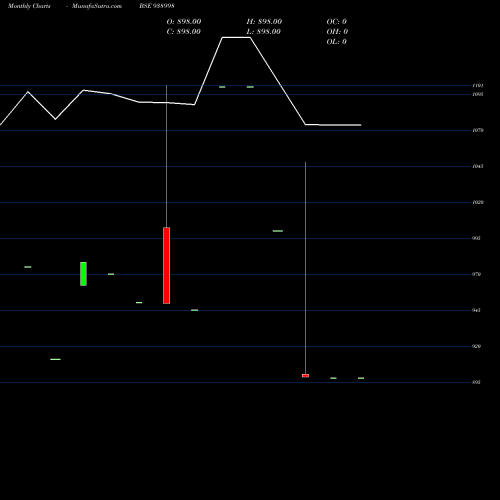The height and width of the screenshot is (500, 500).
Task: Click the 1070 price axis label
Action: [478, 130]
